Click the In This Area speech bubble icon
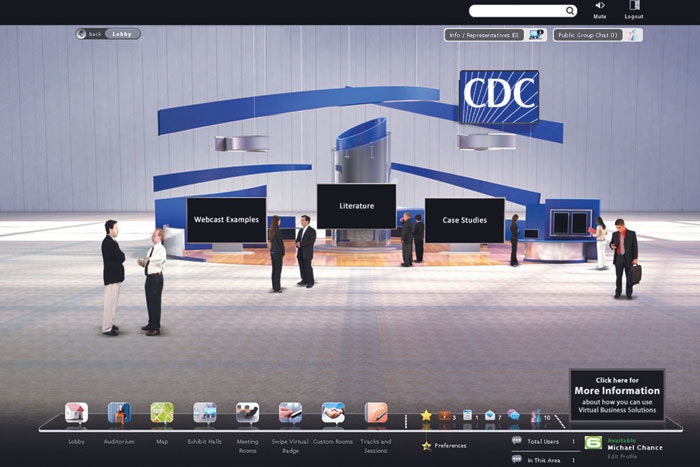This screenshot has width=700, height=467. 517,459
